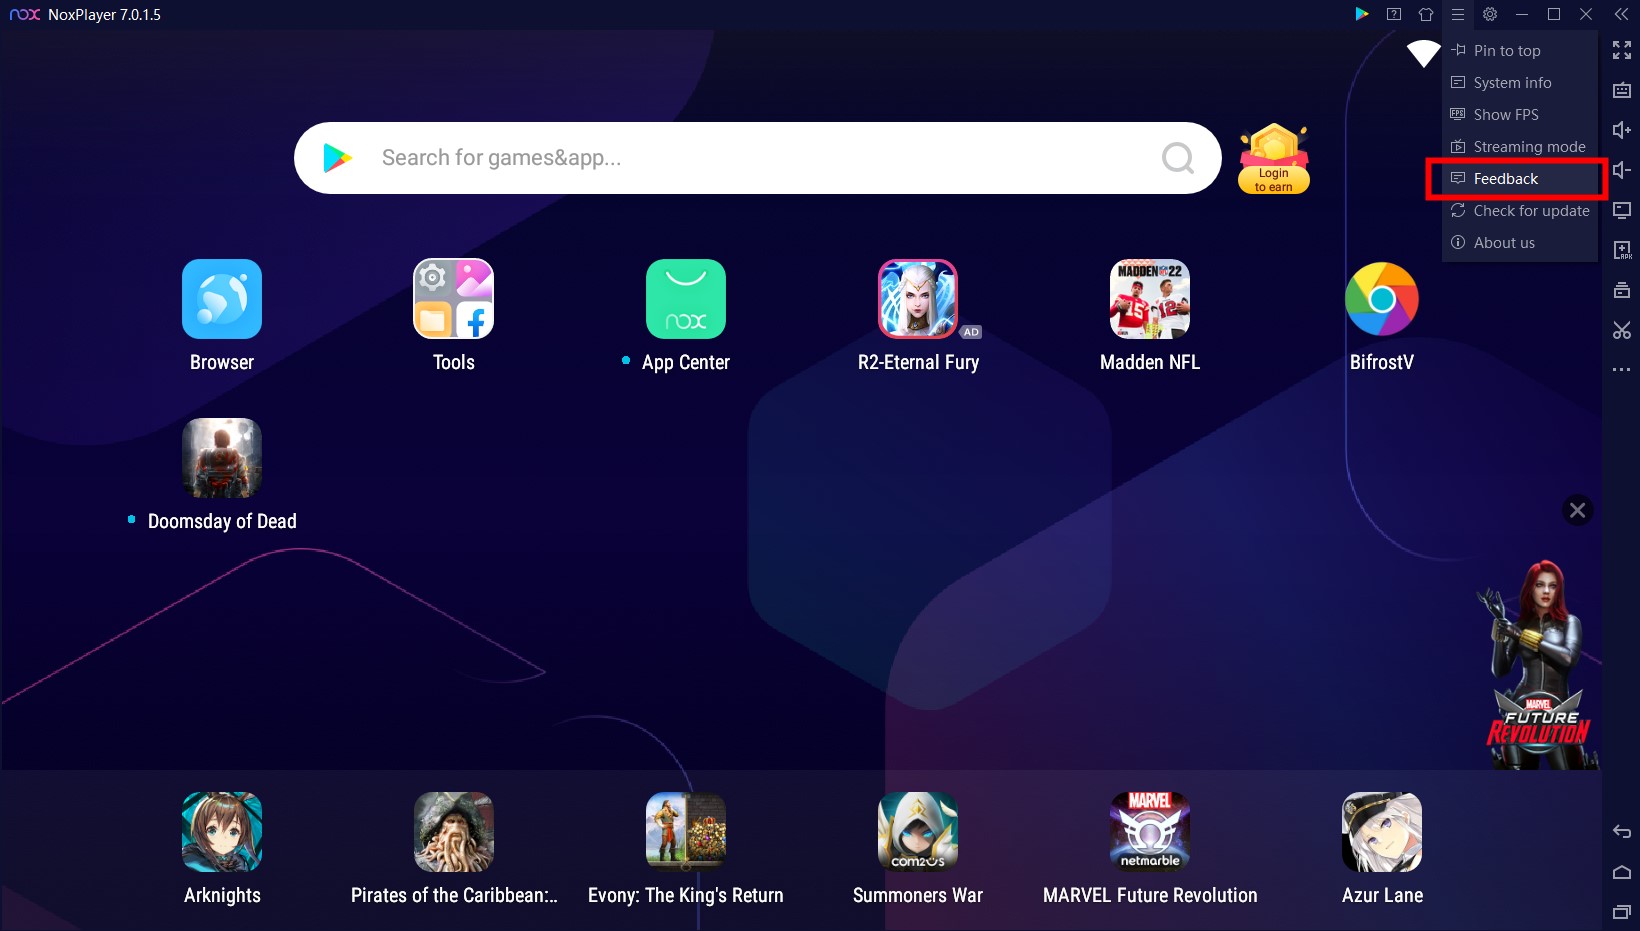The width and height of the screenshot is (1640, 931).
Task: Open the Tools folder
Action: (454, 299)
